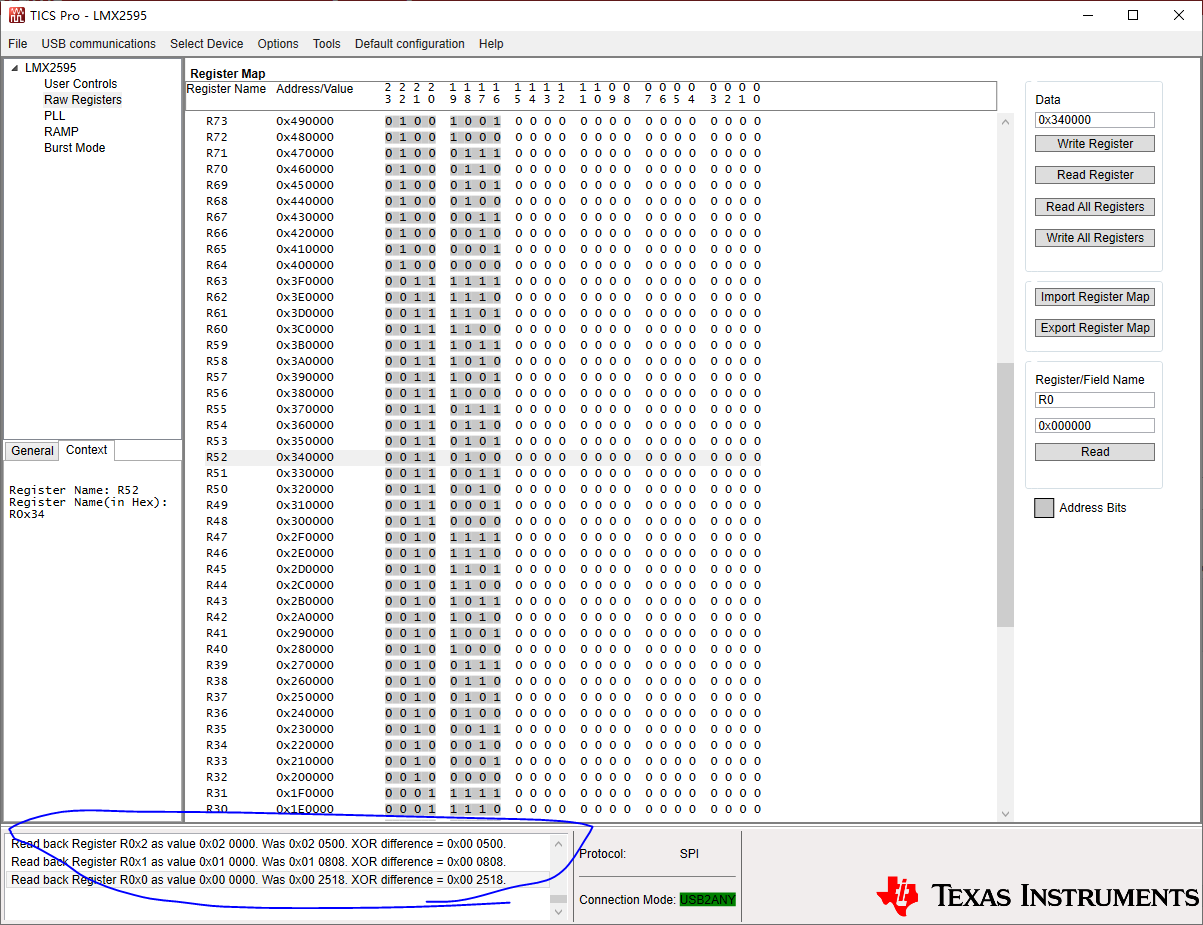Open the Burst Mode page
Screen dimensions: 1203x925
click(74, 148)
